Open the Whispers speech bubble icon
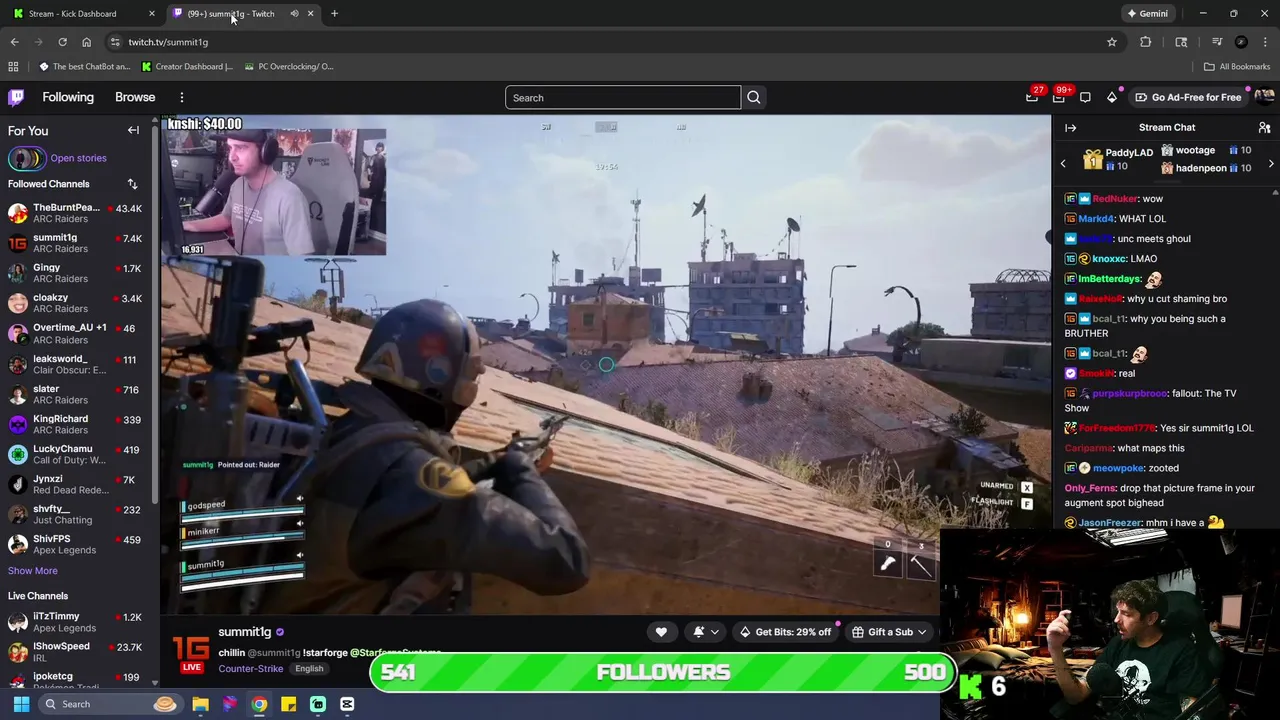The height and width of the screenshot is (720, 1280). click(1085, 97)
